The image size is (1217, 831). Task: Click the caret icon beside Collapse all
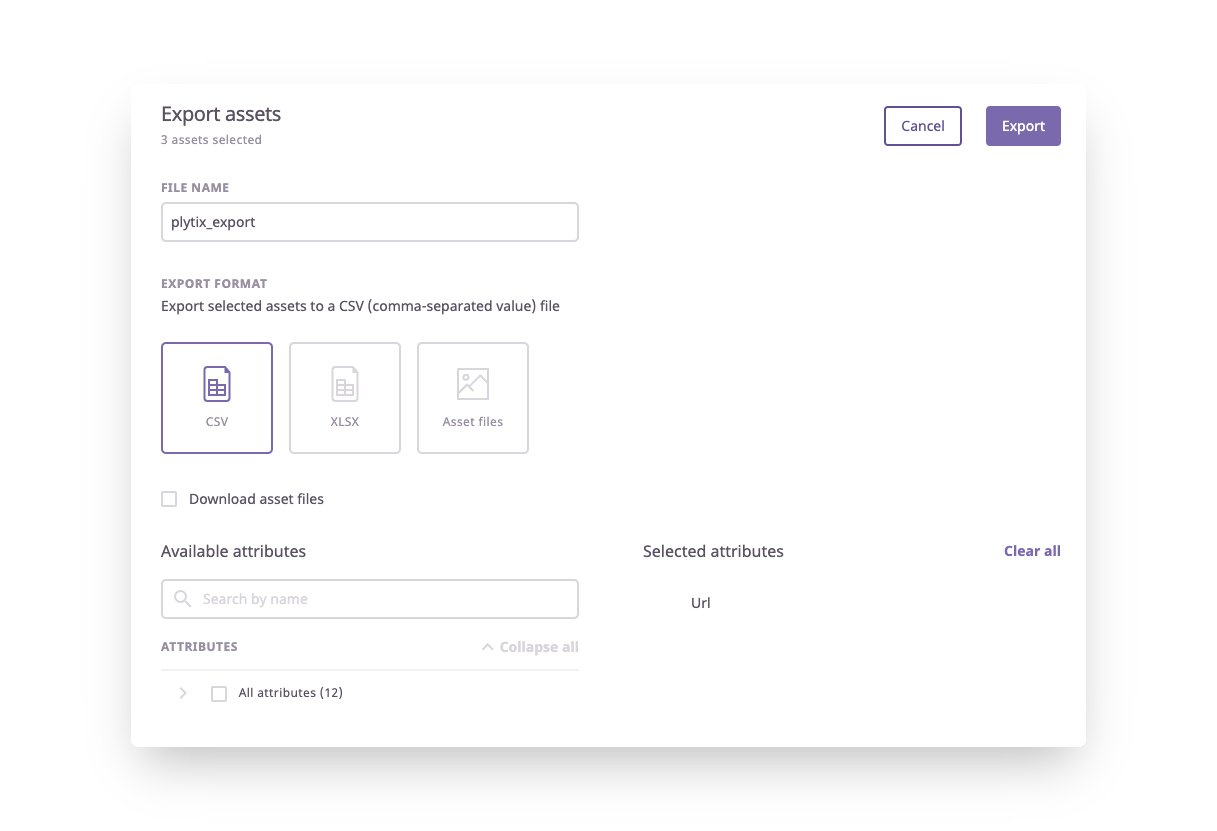[488, 647]
